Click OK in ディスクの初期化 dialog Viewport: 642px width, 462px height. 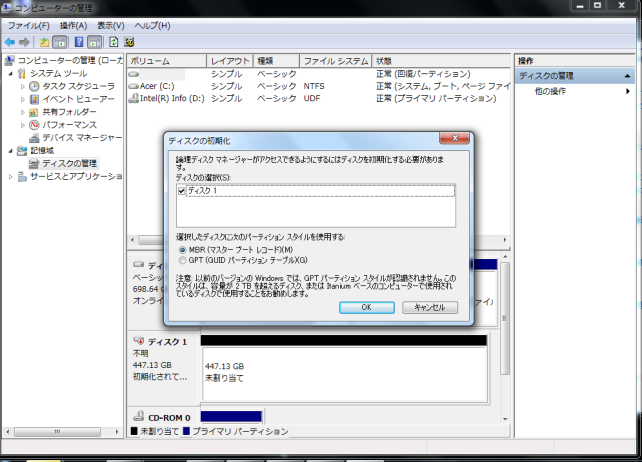367,307
